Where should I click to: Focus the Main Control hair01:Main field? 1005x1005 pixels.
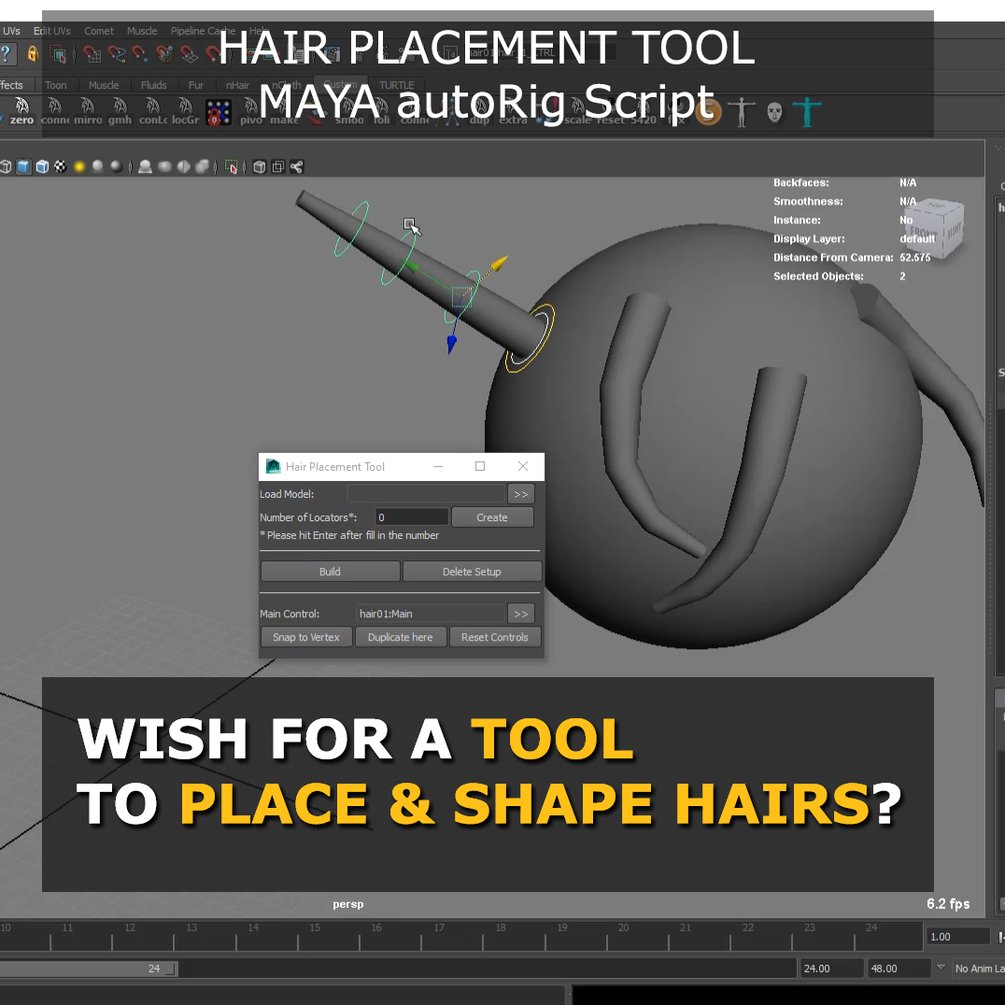[x=430, y=613]
